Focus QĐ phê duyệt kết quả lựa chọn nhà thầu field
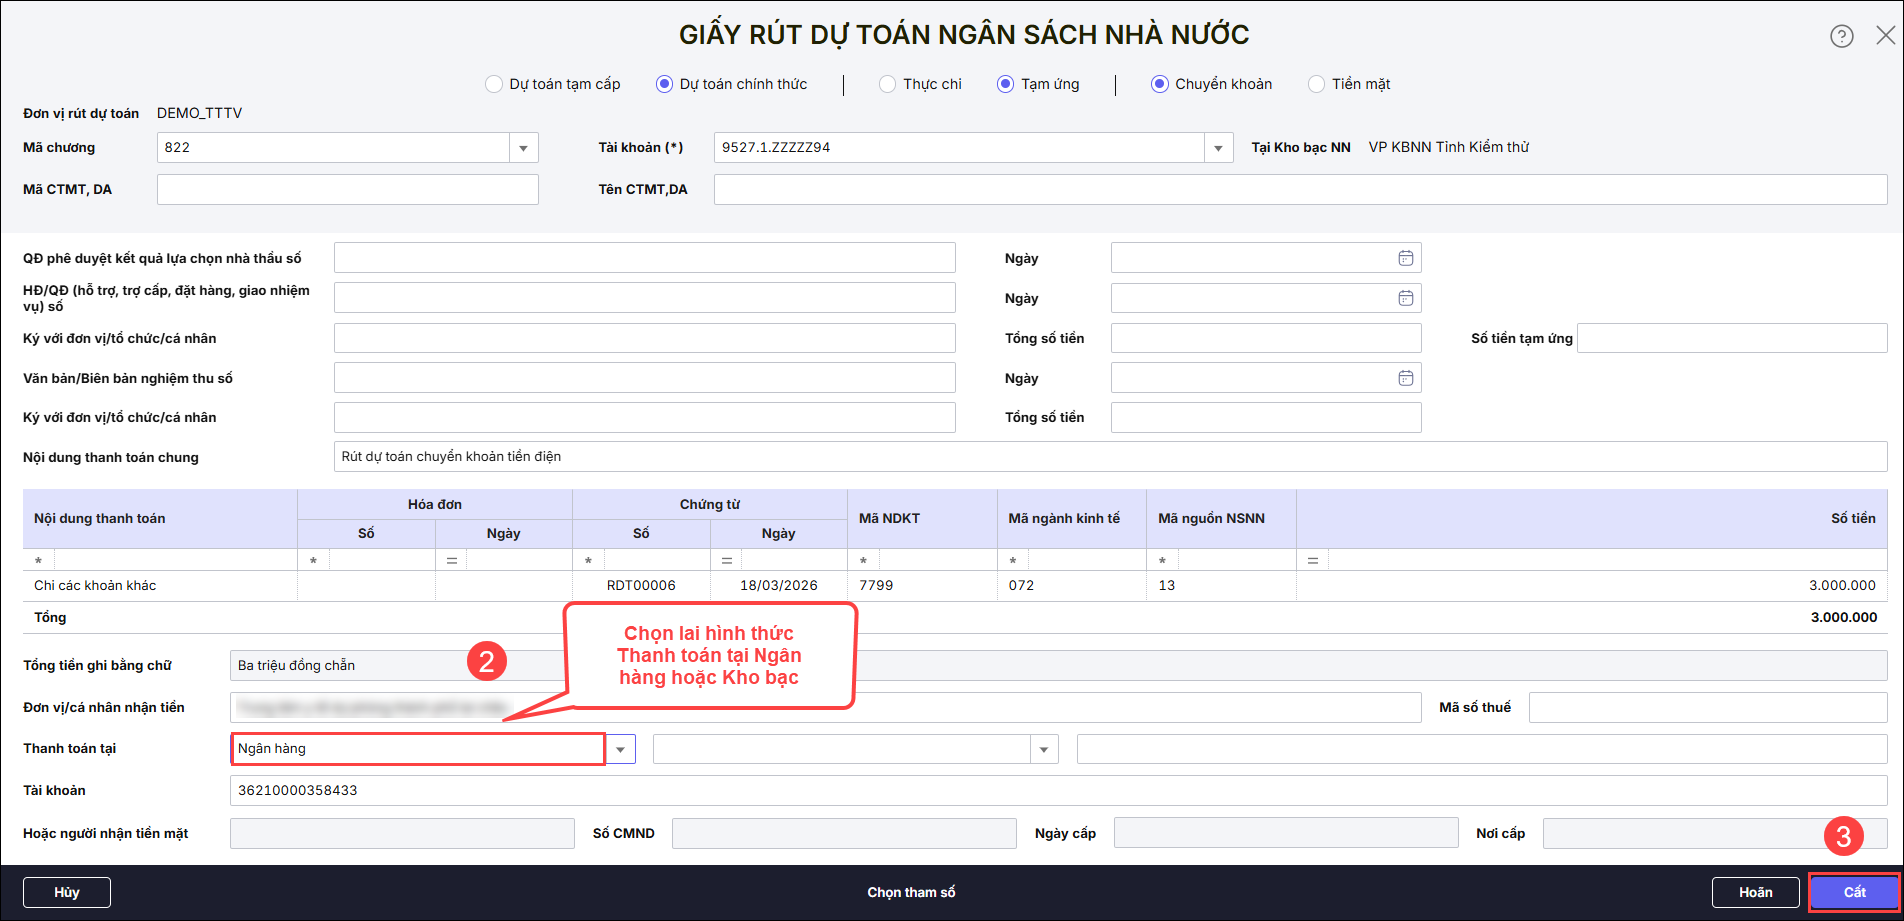 [x=645, y=258]
